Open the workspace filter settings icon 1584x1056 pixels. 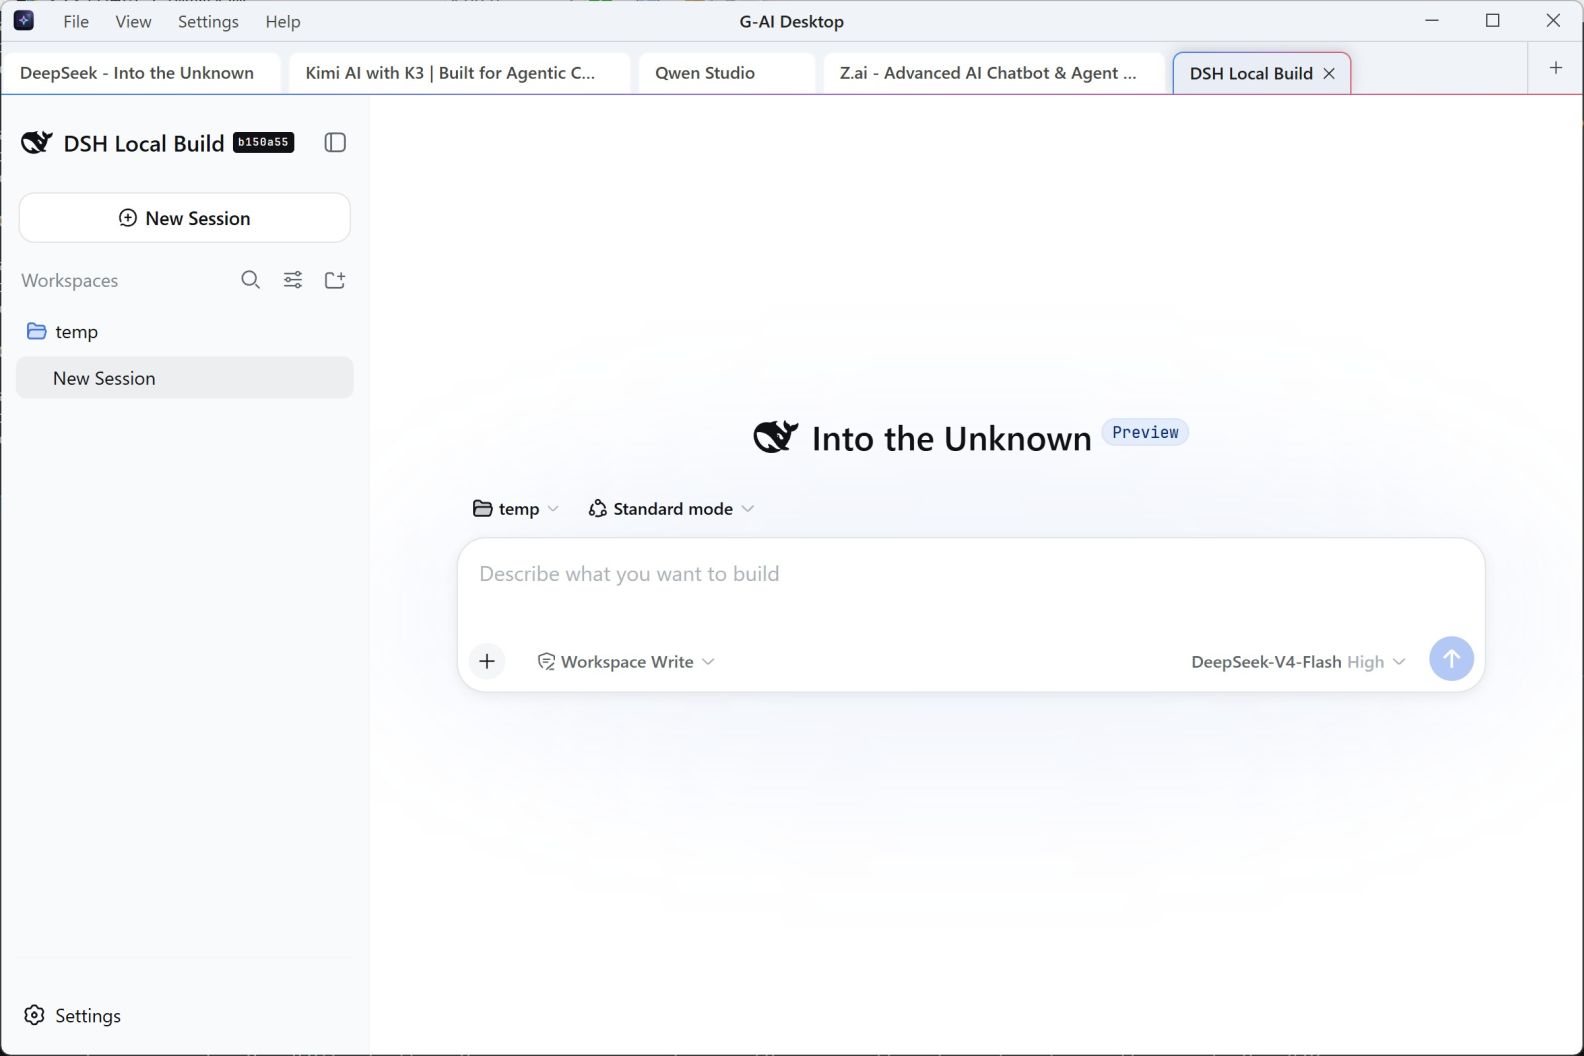click(293, 280)
